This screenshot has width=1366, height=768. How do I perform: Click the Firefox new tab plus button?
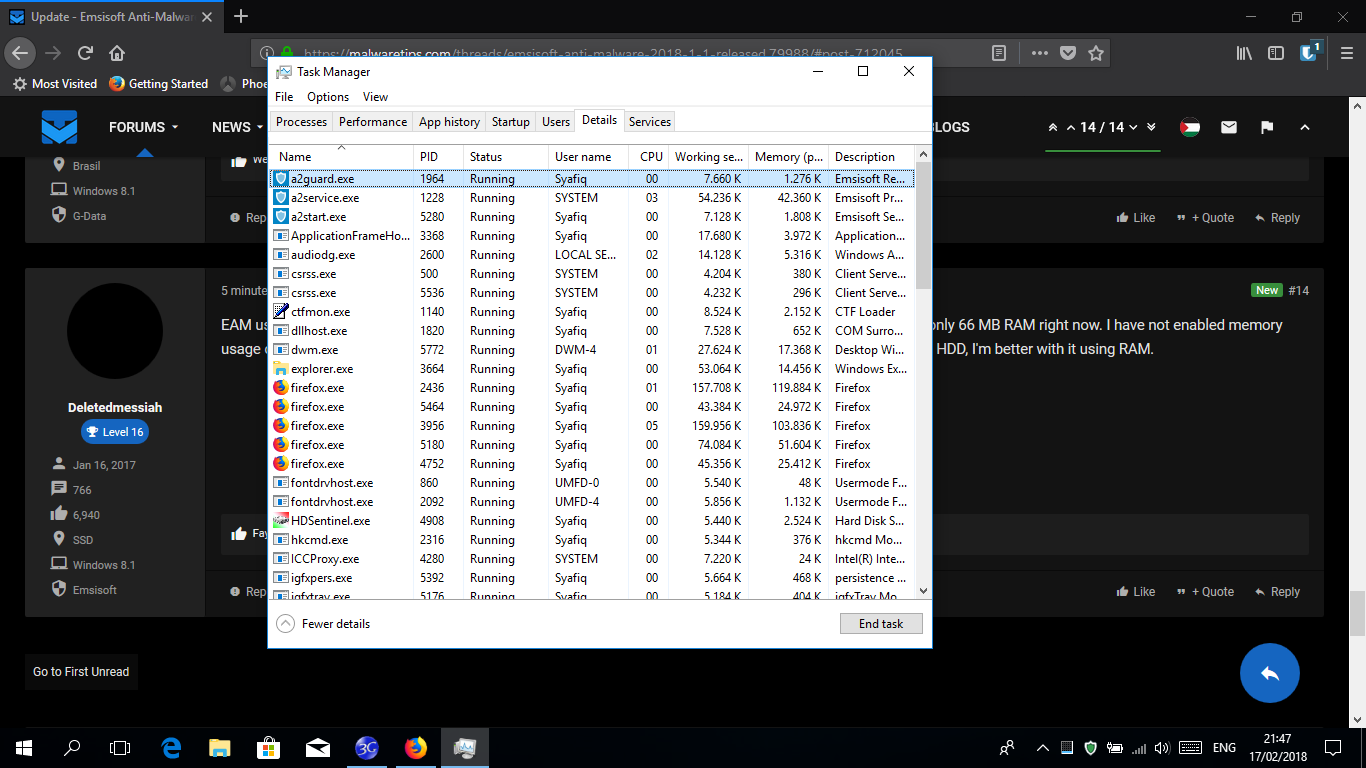click(x=241, y=16)
